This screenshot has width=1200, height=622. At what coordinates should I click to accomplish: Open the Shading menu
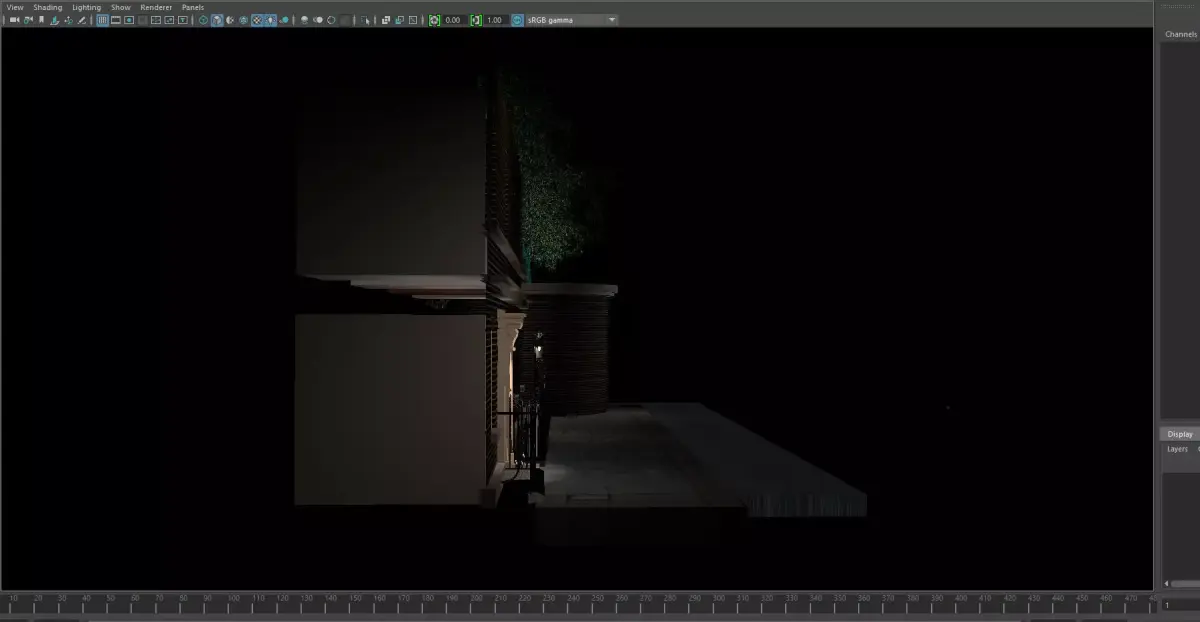(47, 7)
